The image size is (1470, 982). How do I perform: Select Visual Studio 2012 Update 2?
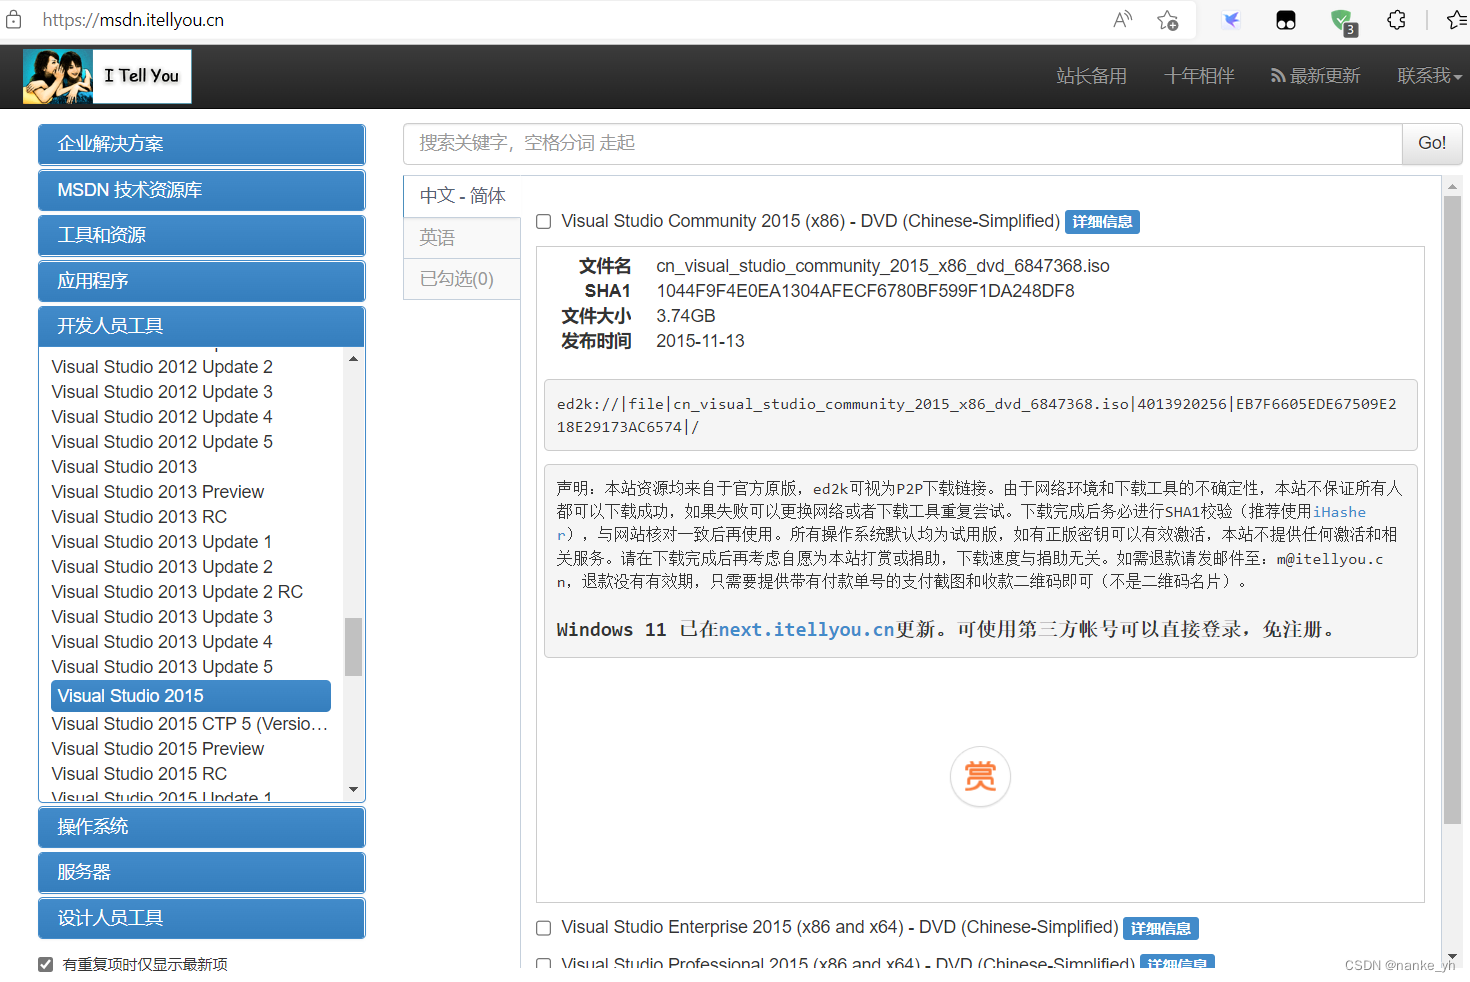(162, 367)
